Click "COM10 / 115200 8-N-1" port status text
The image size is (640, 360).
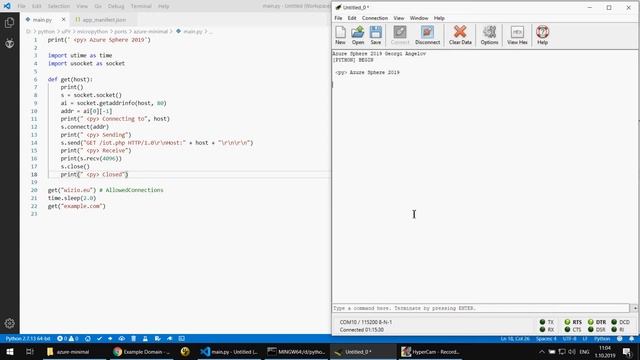pyautogui.click(x=365, y=322)
